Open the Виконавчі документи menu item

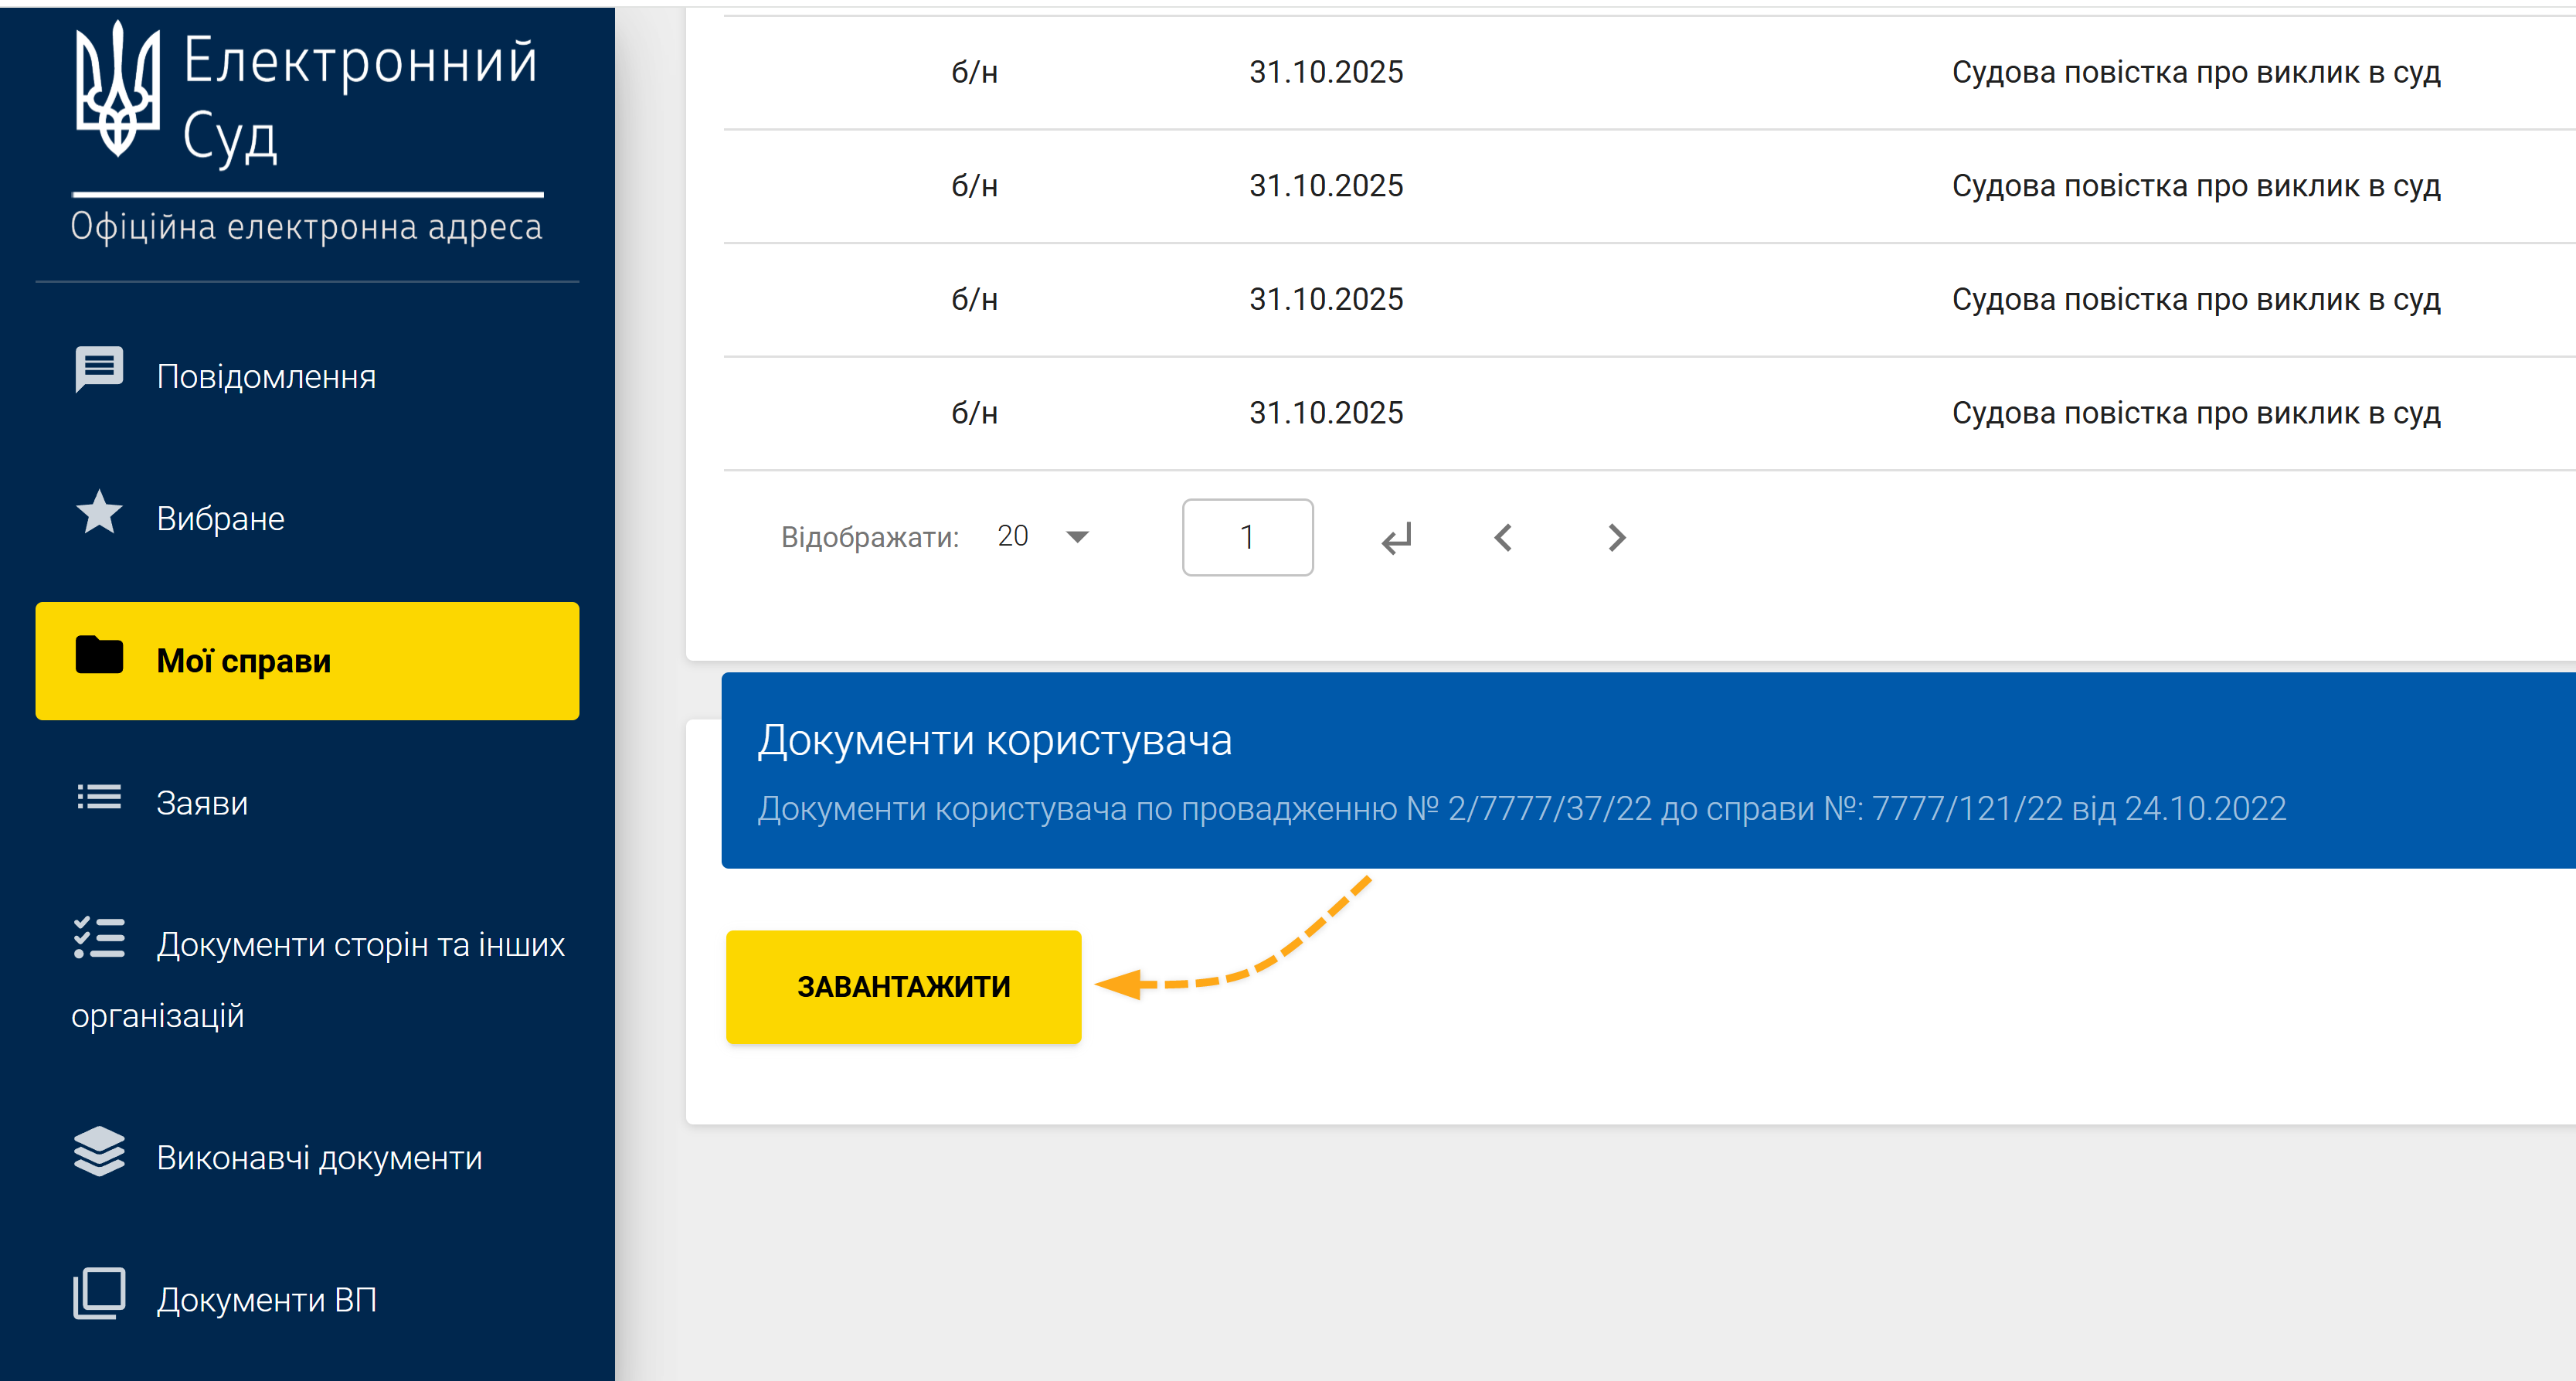319,1158
